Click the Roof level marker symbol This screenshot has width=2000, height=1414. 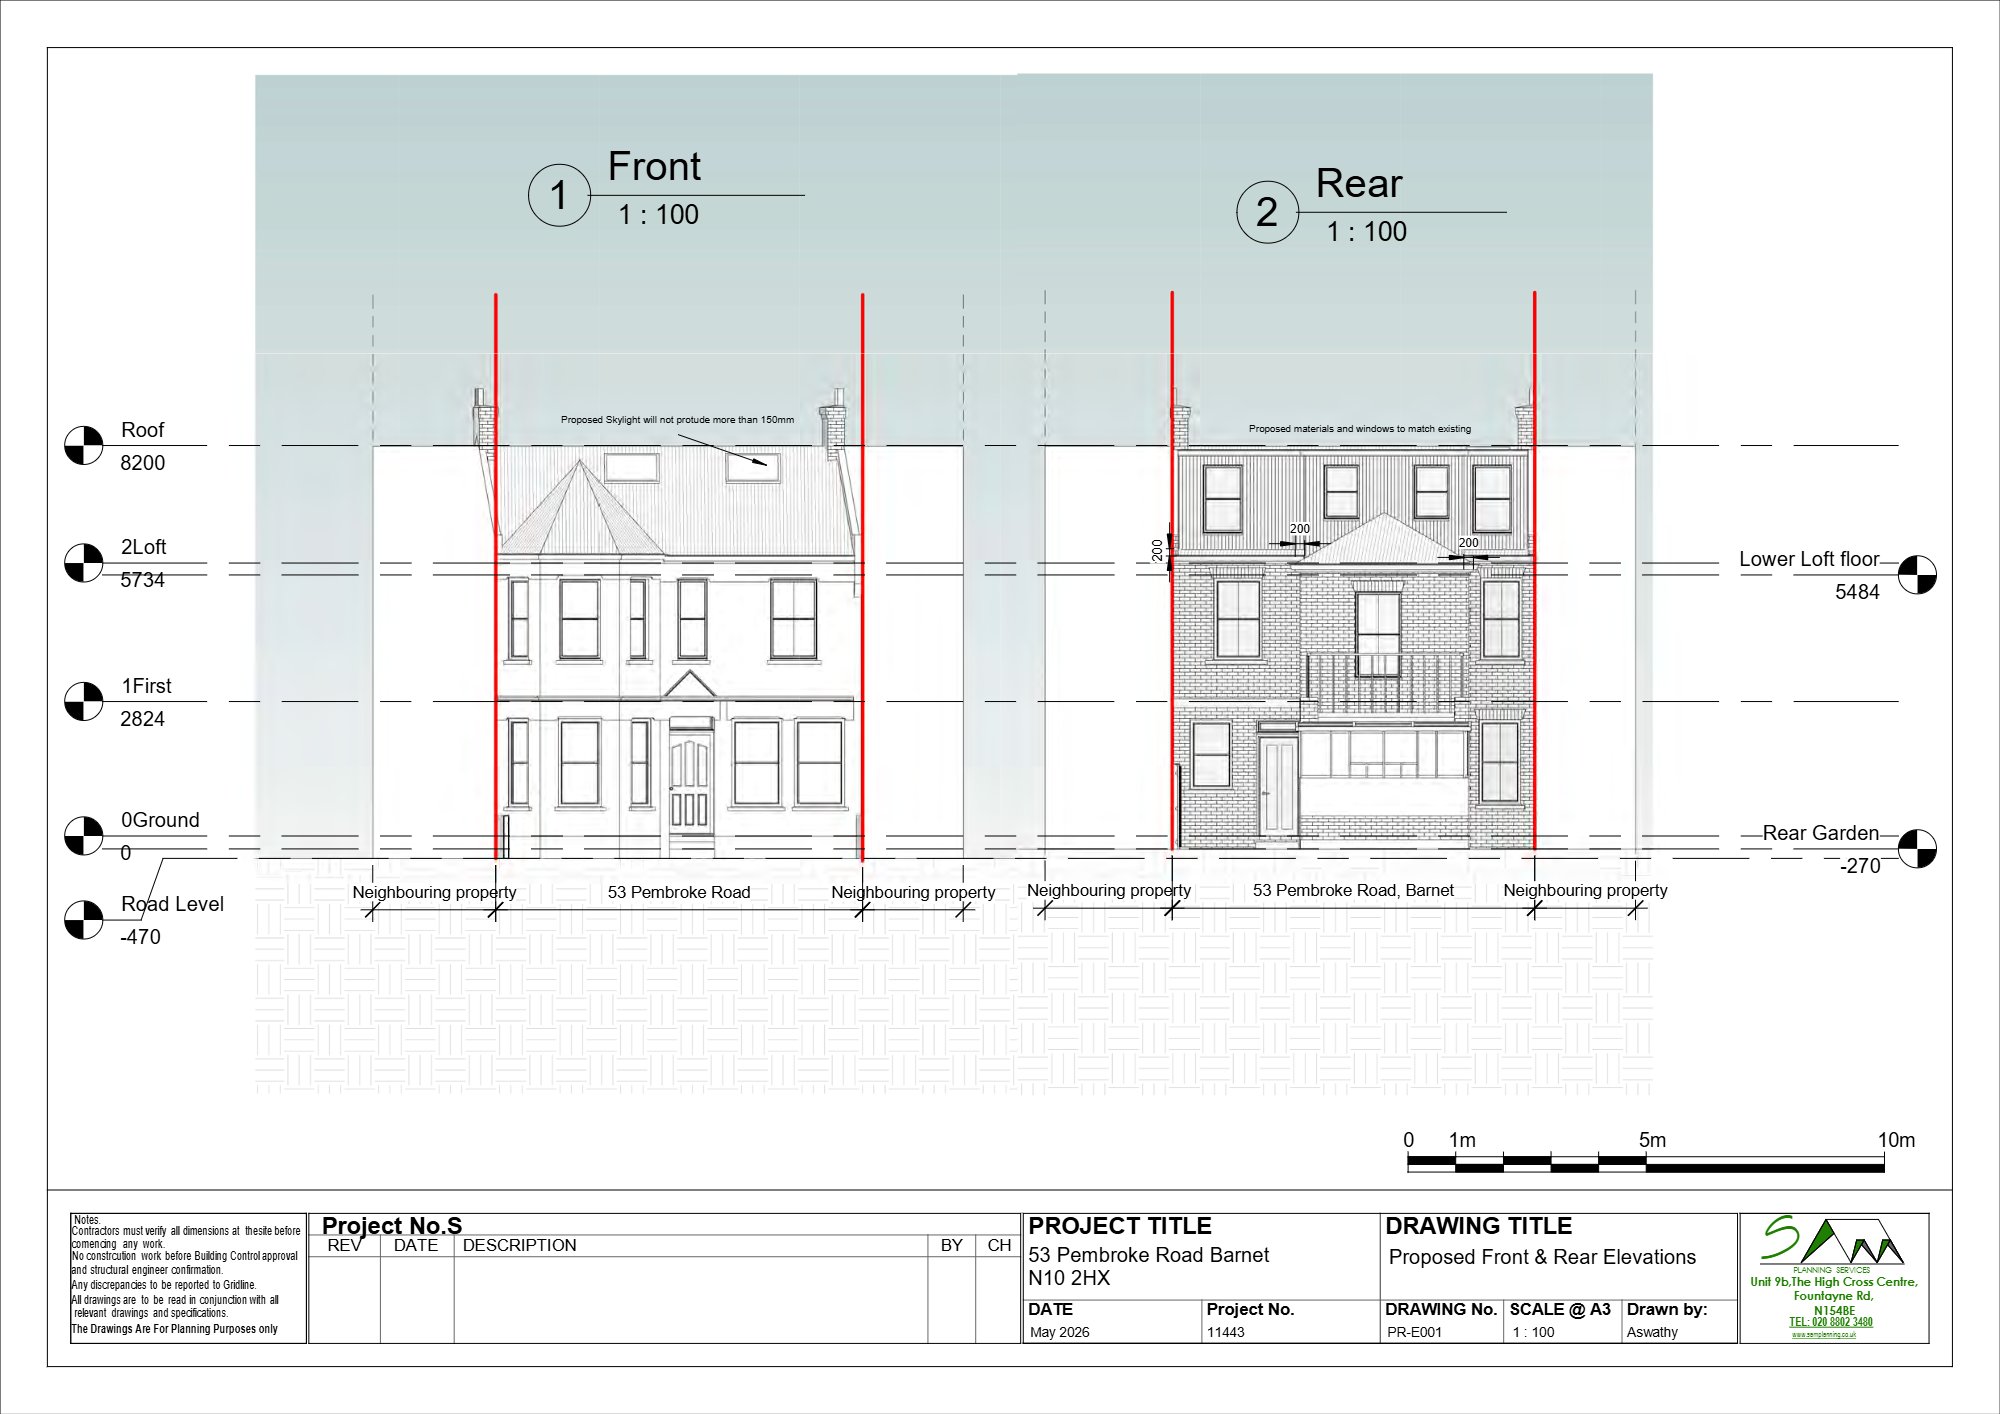coord(84,446)
